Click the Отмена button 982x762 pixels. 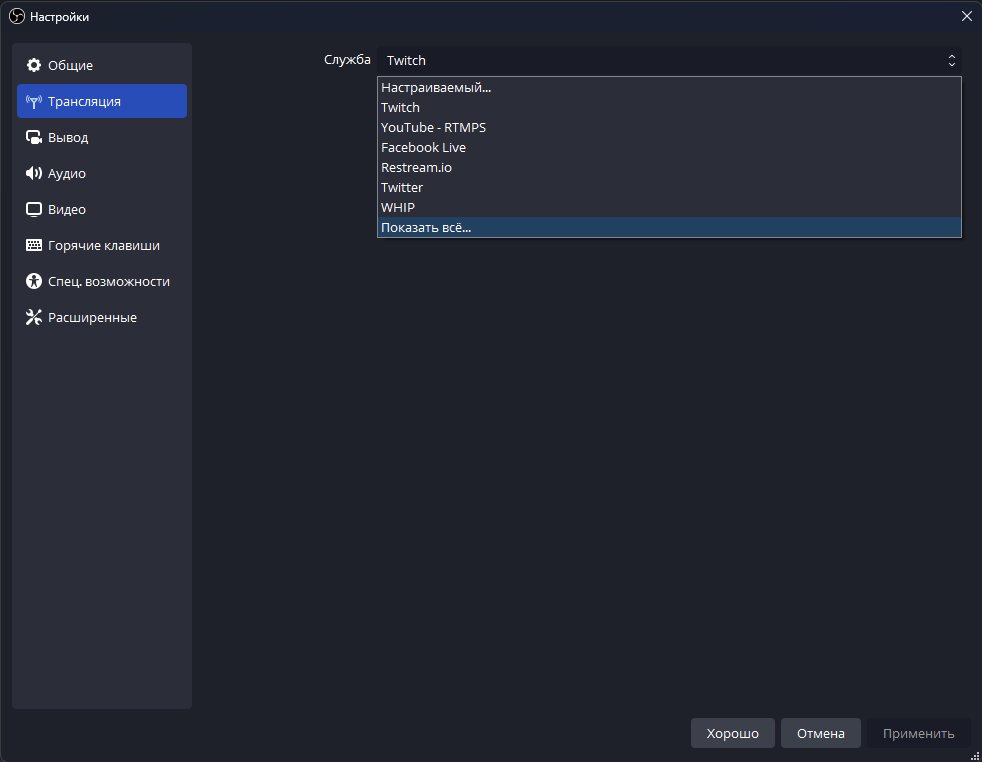point(820,733)
